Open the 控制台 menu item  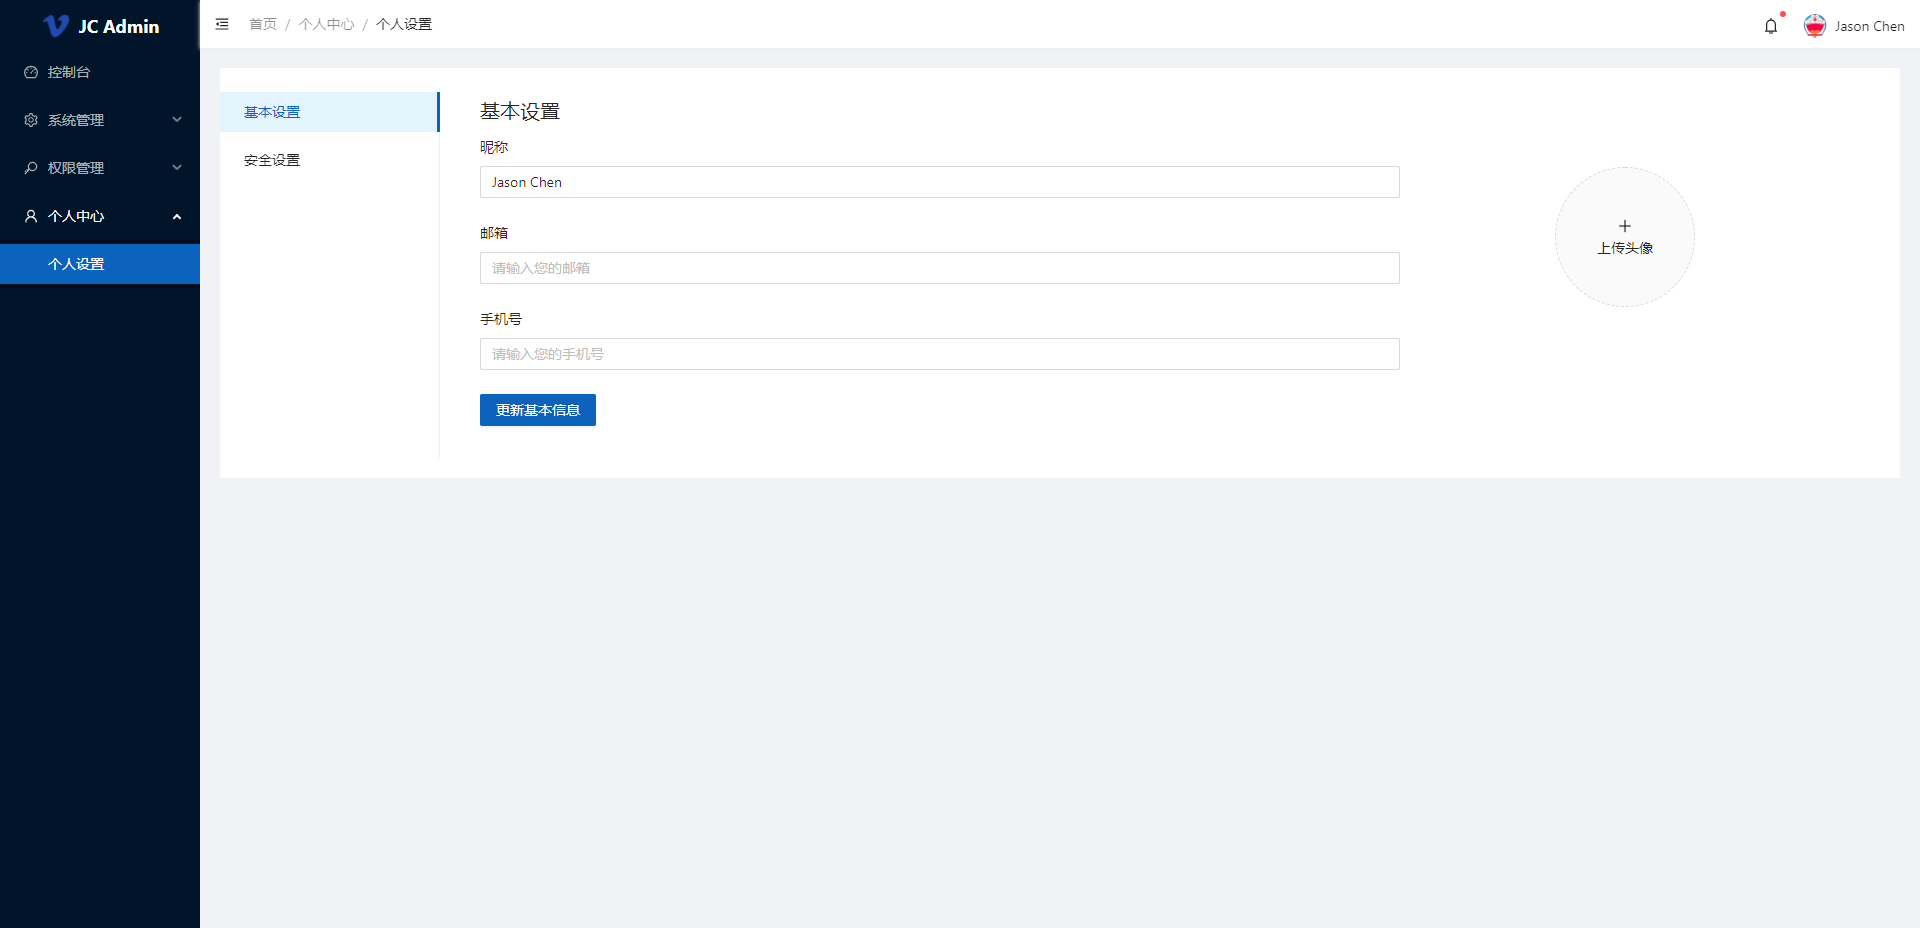100,72
